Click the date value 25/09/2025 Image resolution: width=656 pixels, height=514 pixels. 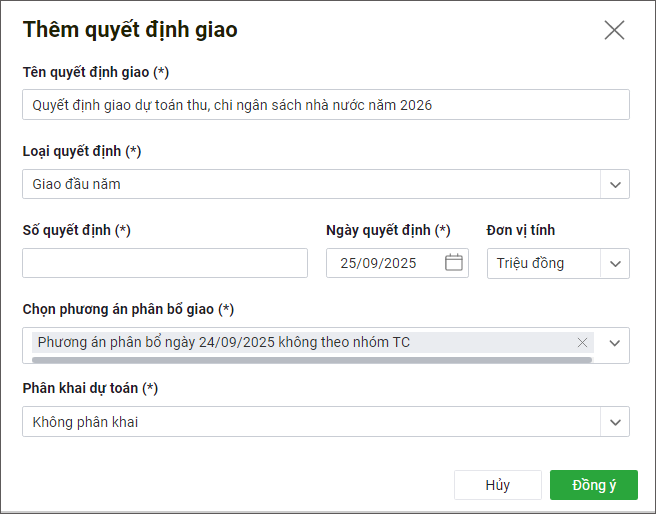[x=378, y=263]
